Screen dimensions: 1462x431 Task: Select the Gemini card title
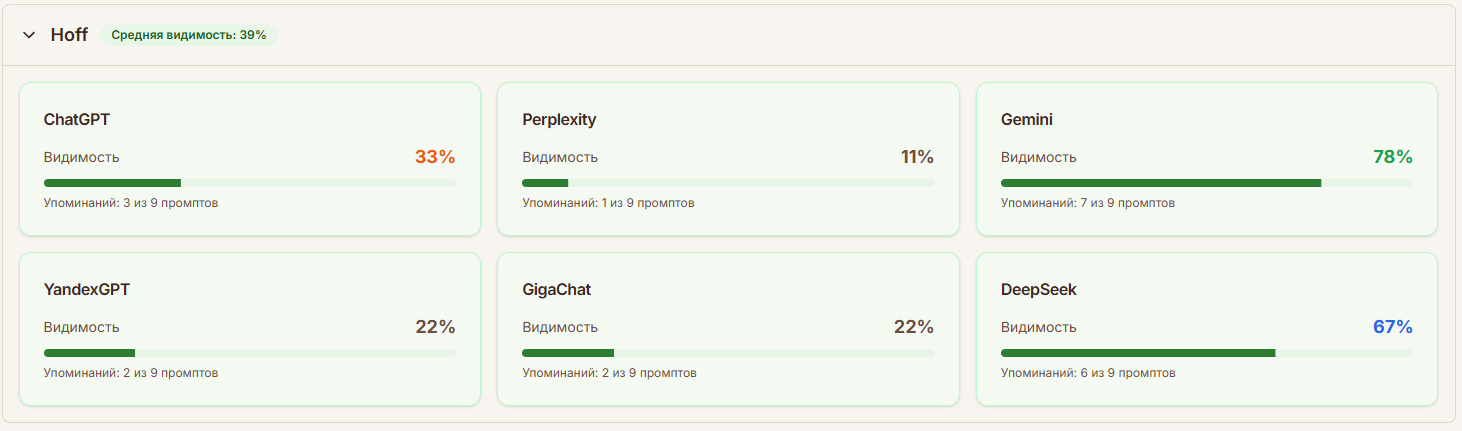coord(1026,120)
